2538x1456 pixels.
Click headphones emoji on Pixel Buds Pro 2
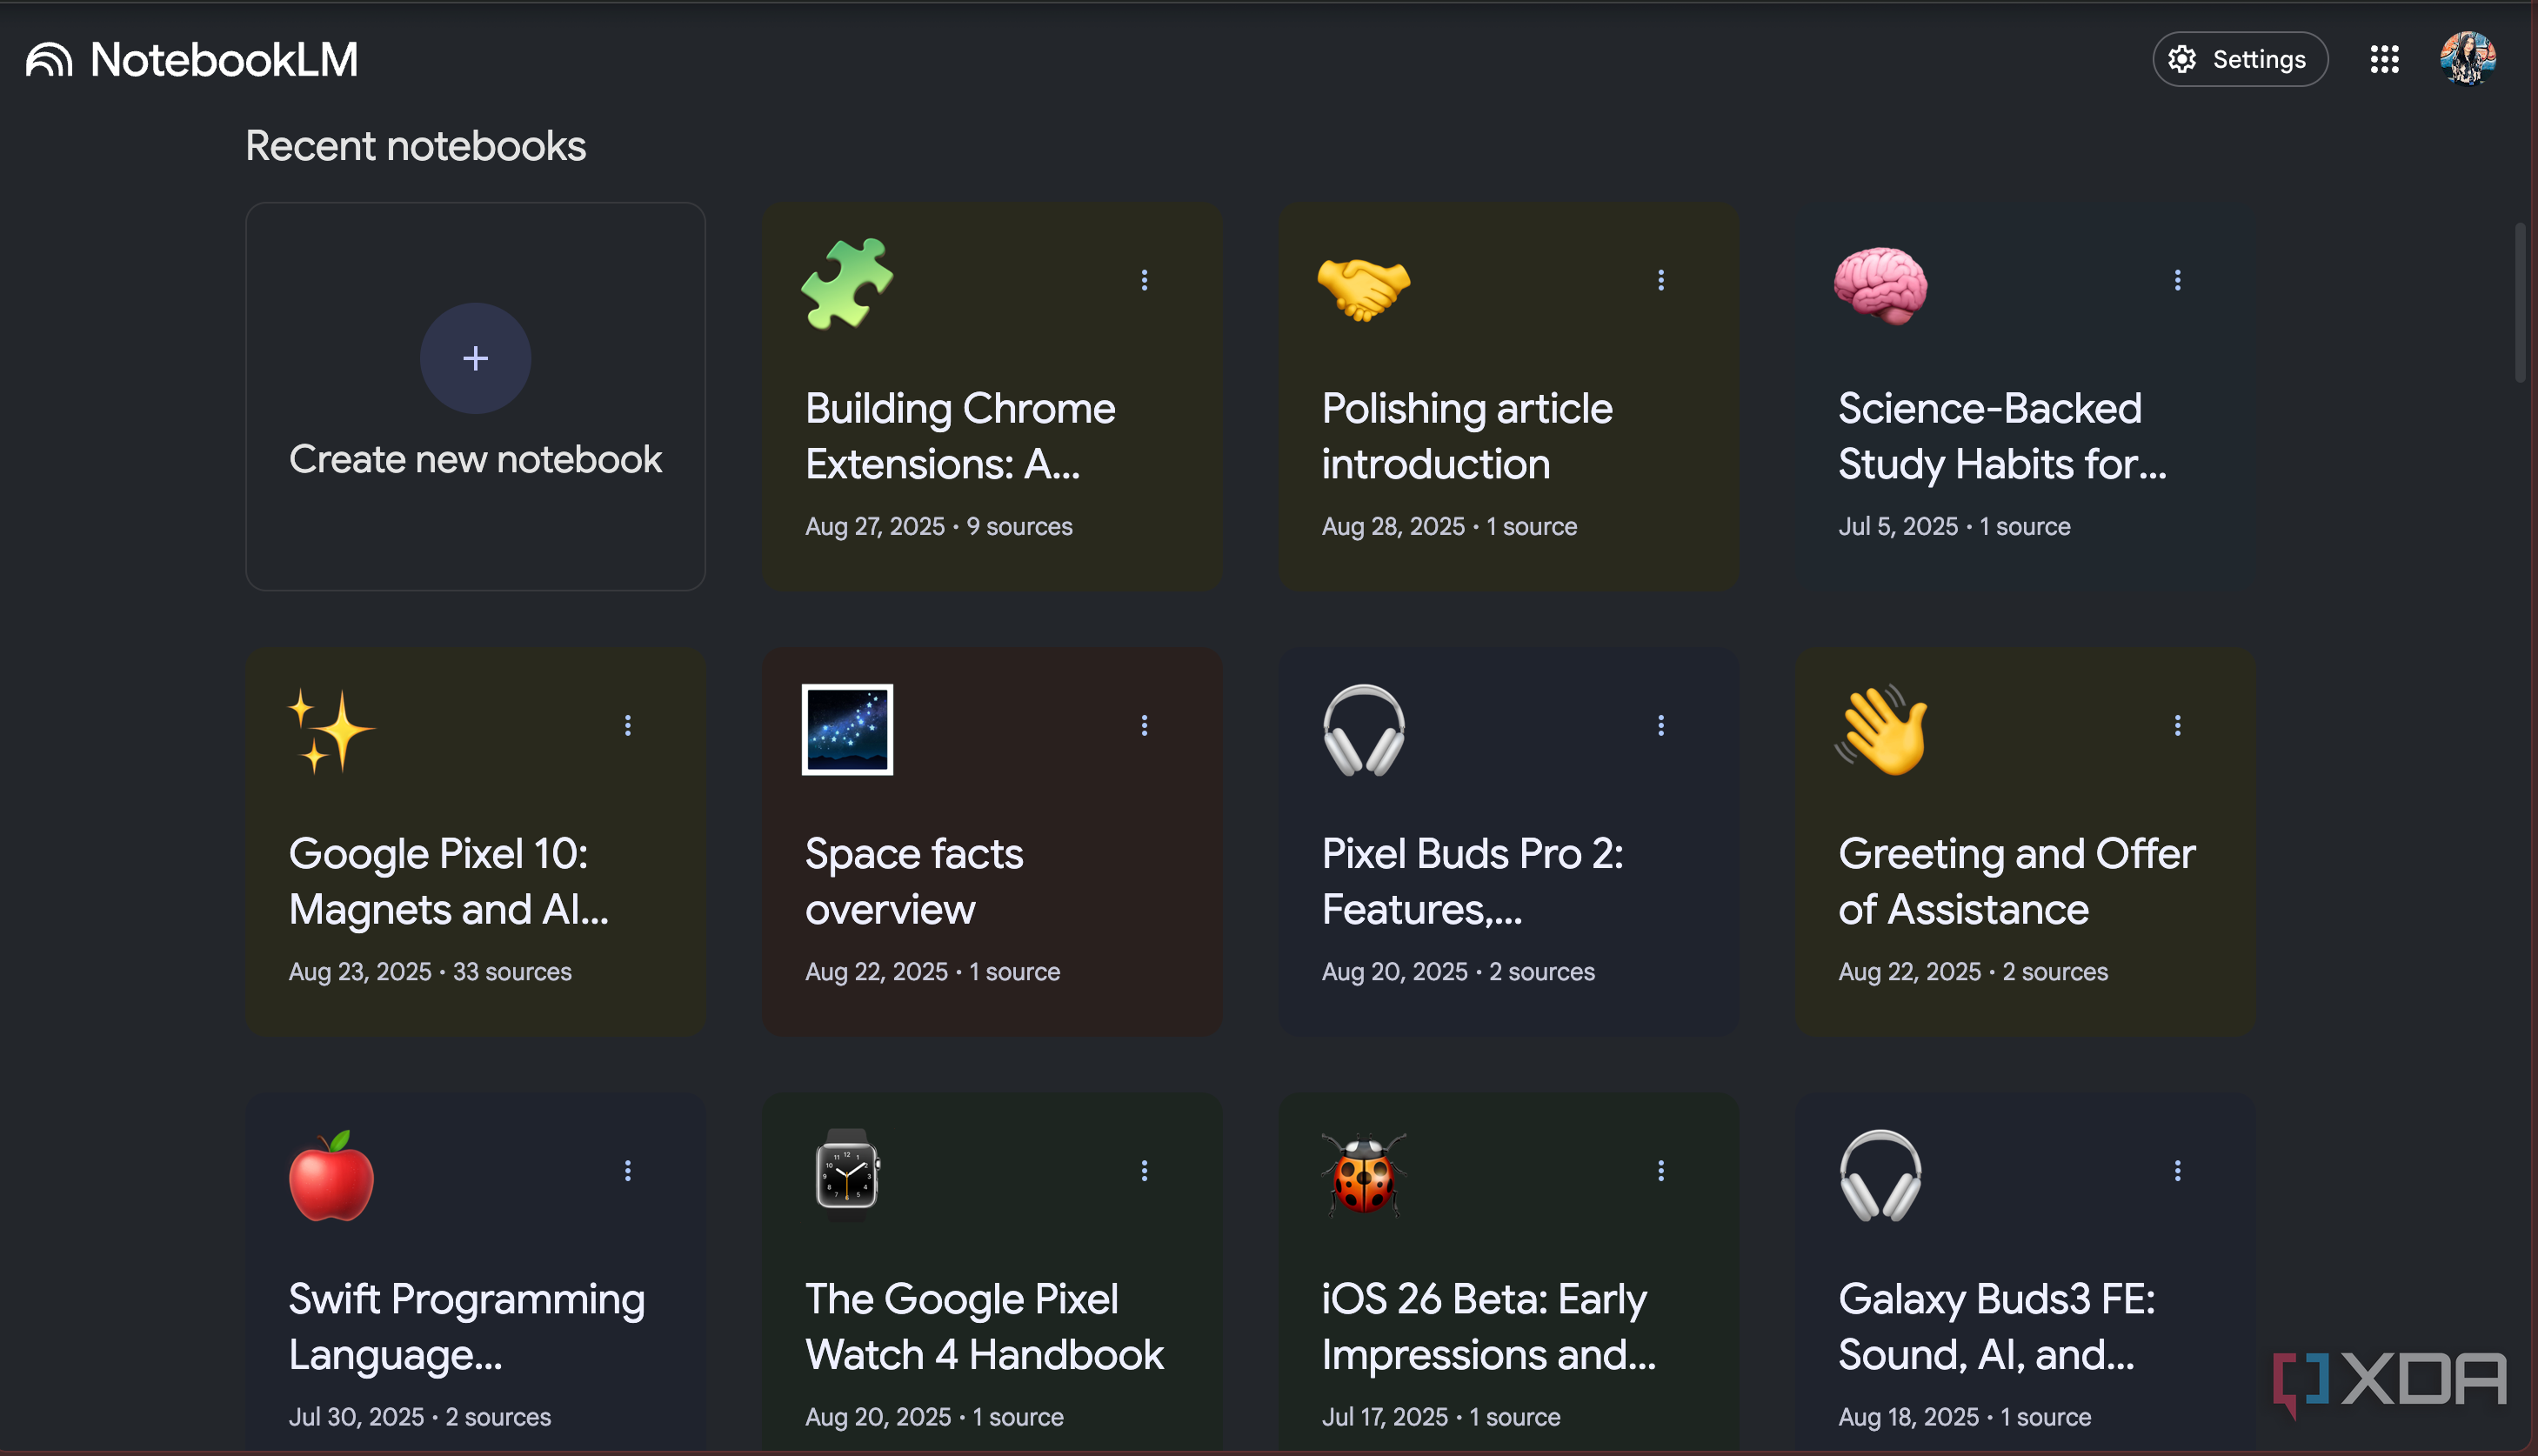(1364, 730)
